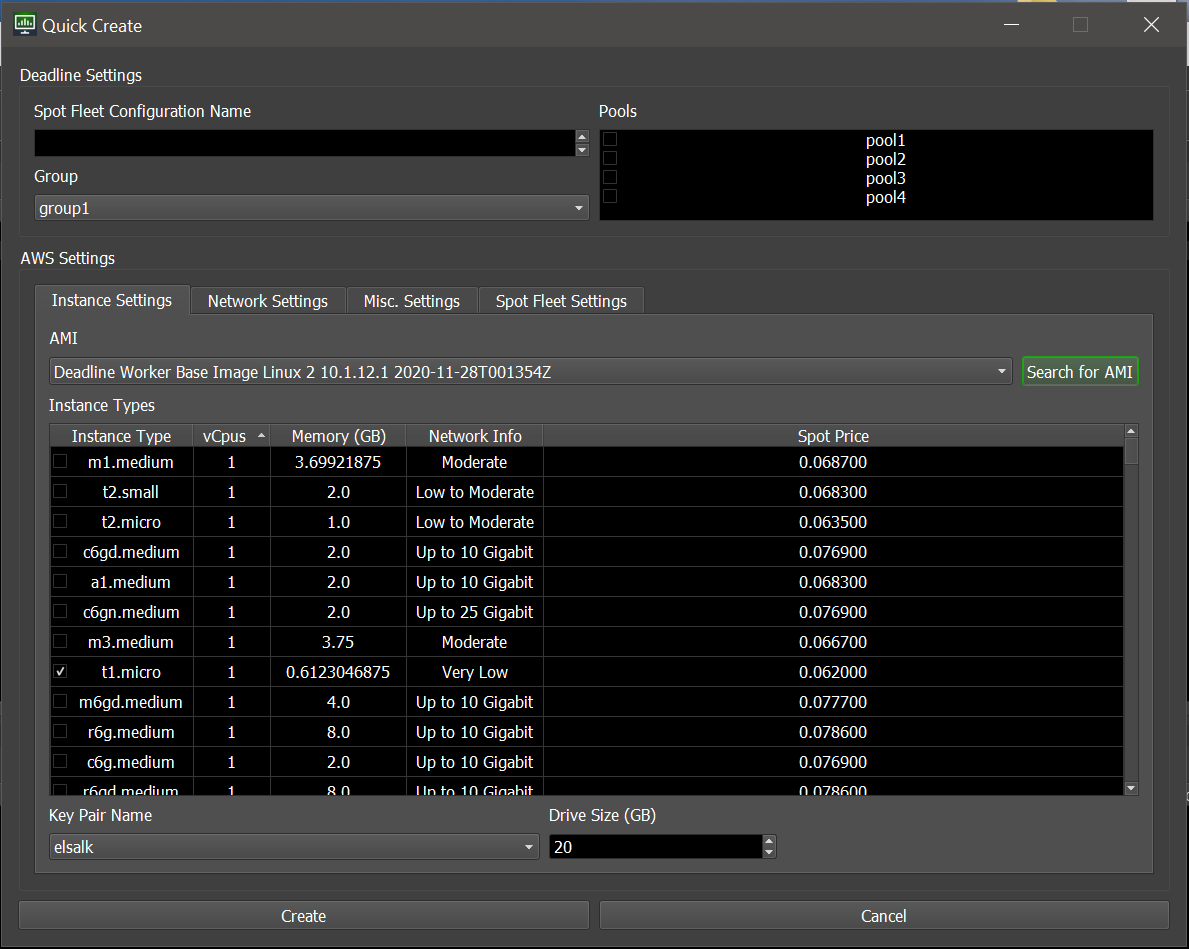Sort by the Instance Type column header

click(121, 436)
